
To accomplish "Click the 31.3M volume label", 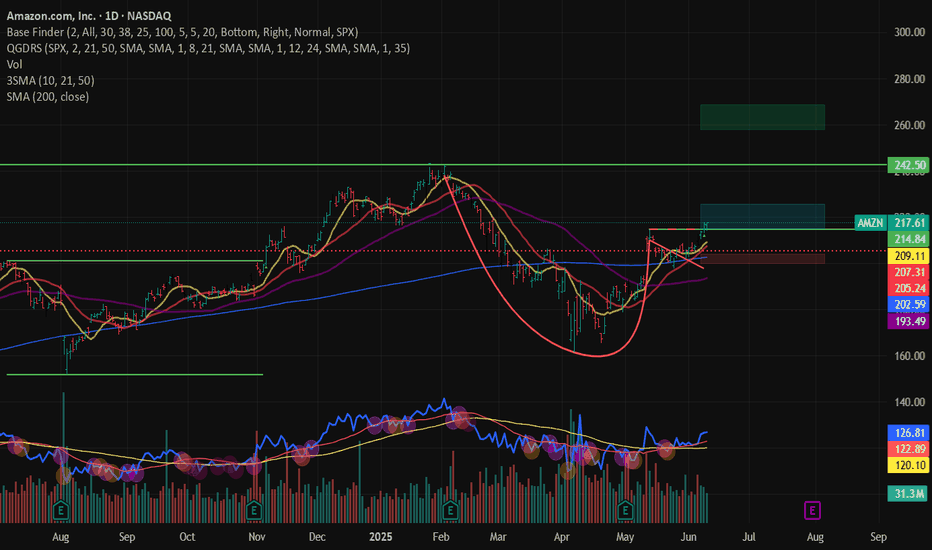I will 908,494.
